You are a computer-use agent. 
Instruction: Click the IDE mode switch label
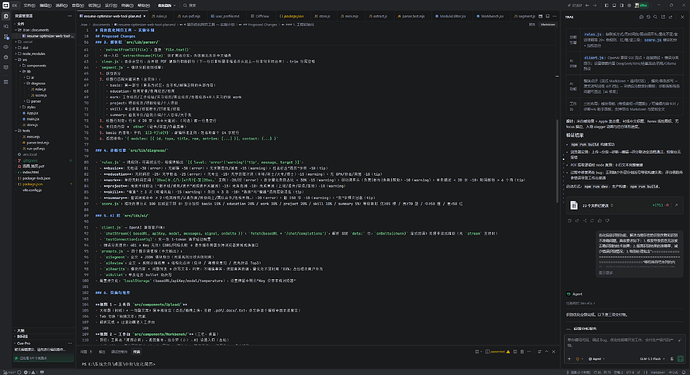pos(14,5)
